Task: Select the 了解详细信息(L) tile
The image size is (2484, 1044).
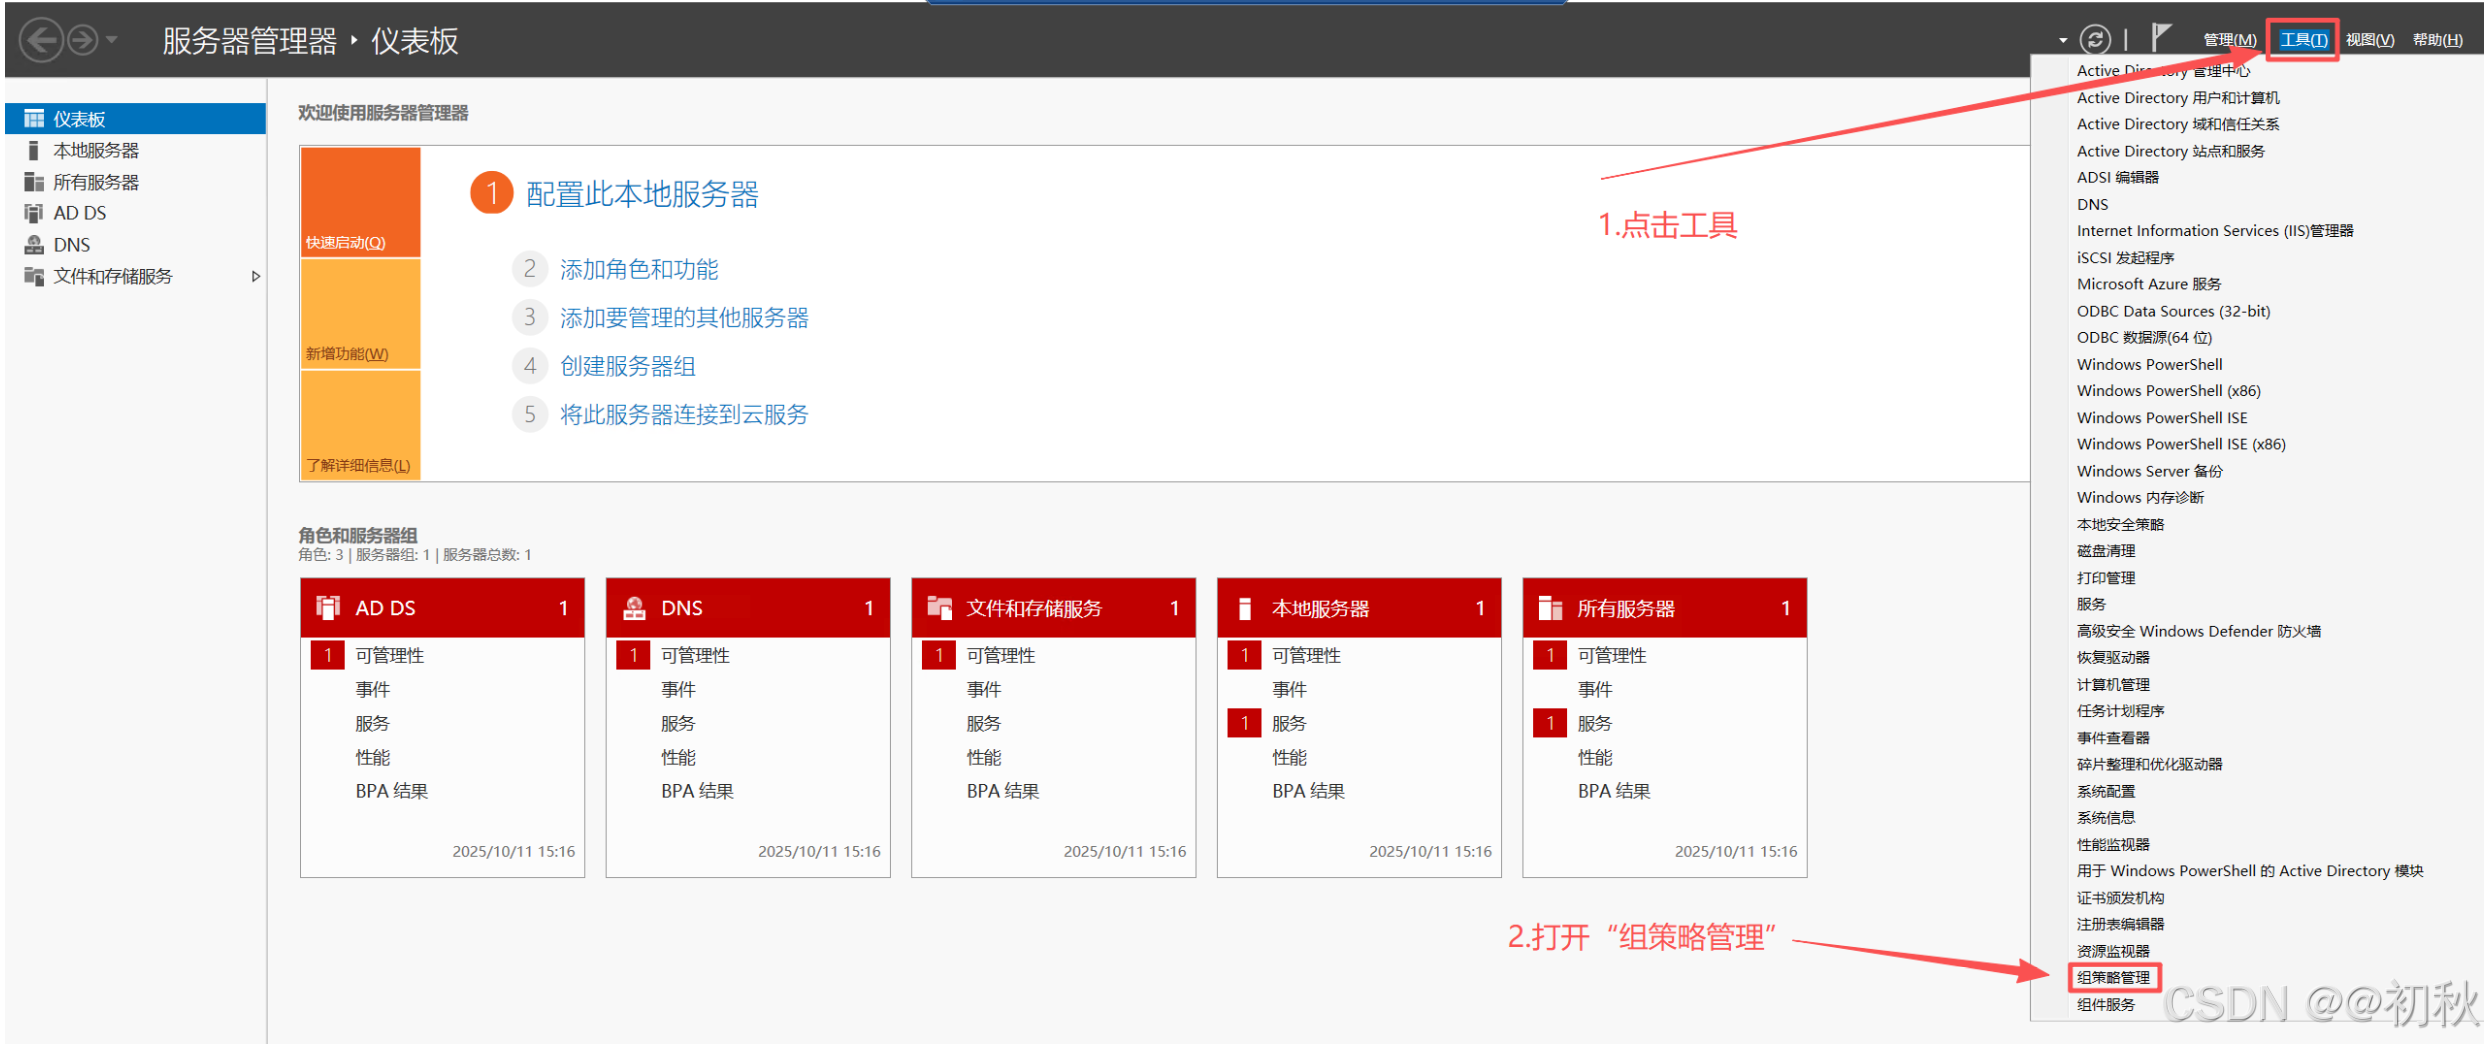Action: click(x=360, y=425)
